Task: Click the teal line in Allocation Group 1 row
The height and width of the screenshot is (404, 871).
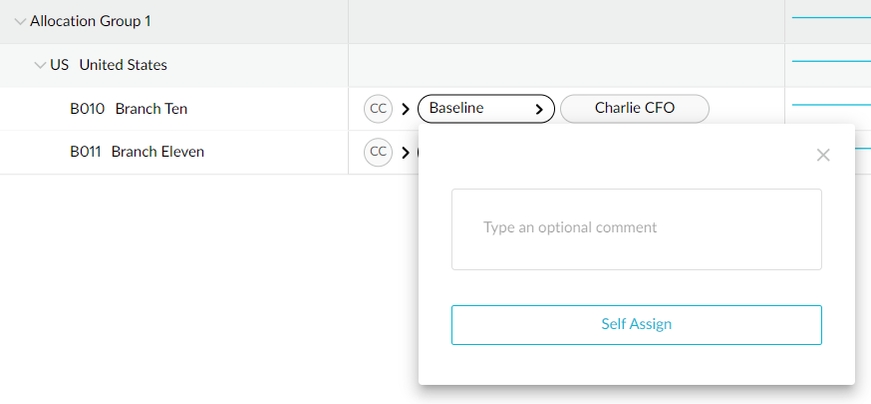Action: [x=830, y=18]
